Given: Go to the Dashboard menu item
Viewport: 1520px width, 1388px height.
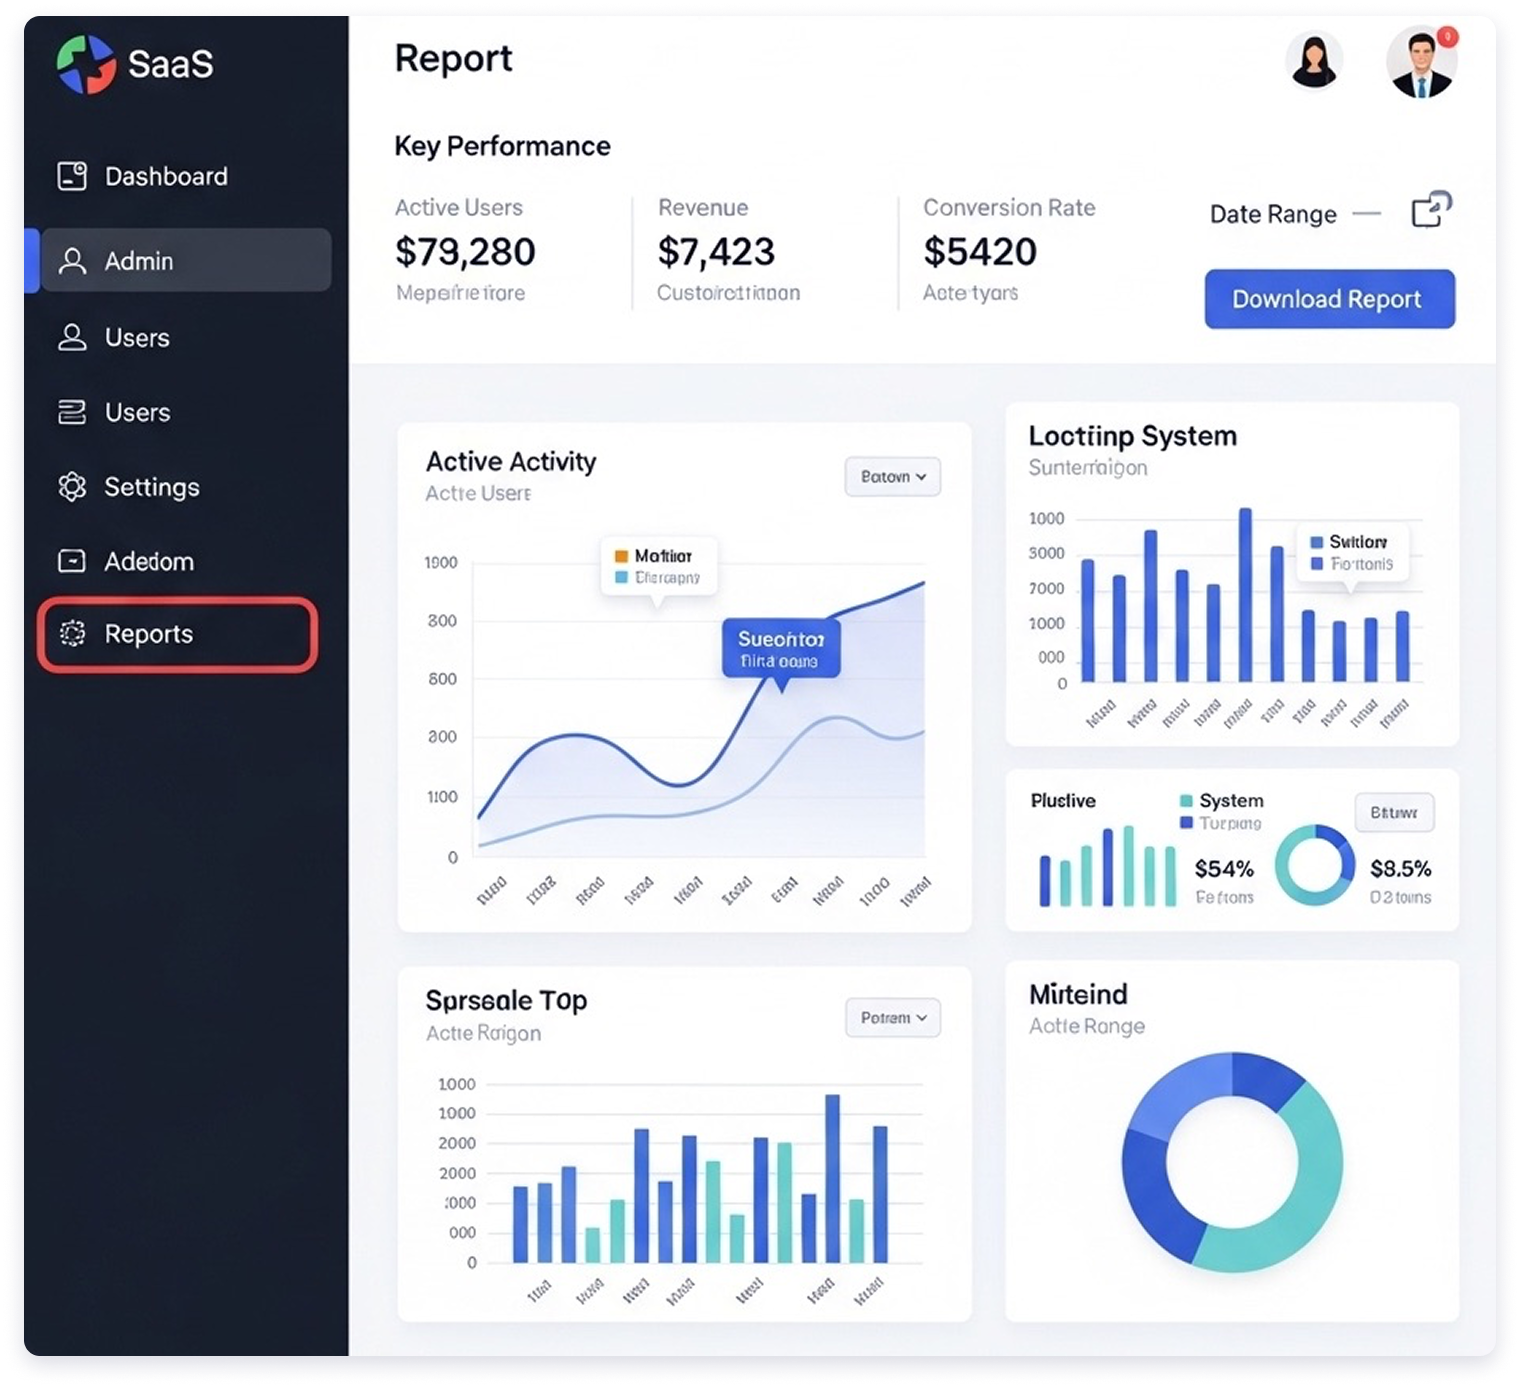Looking at the screenshot, I should (166, 177).
